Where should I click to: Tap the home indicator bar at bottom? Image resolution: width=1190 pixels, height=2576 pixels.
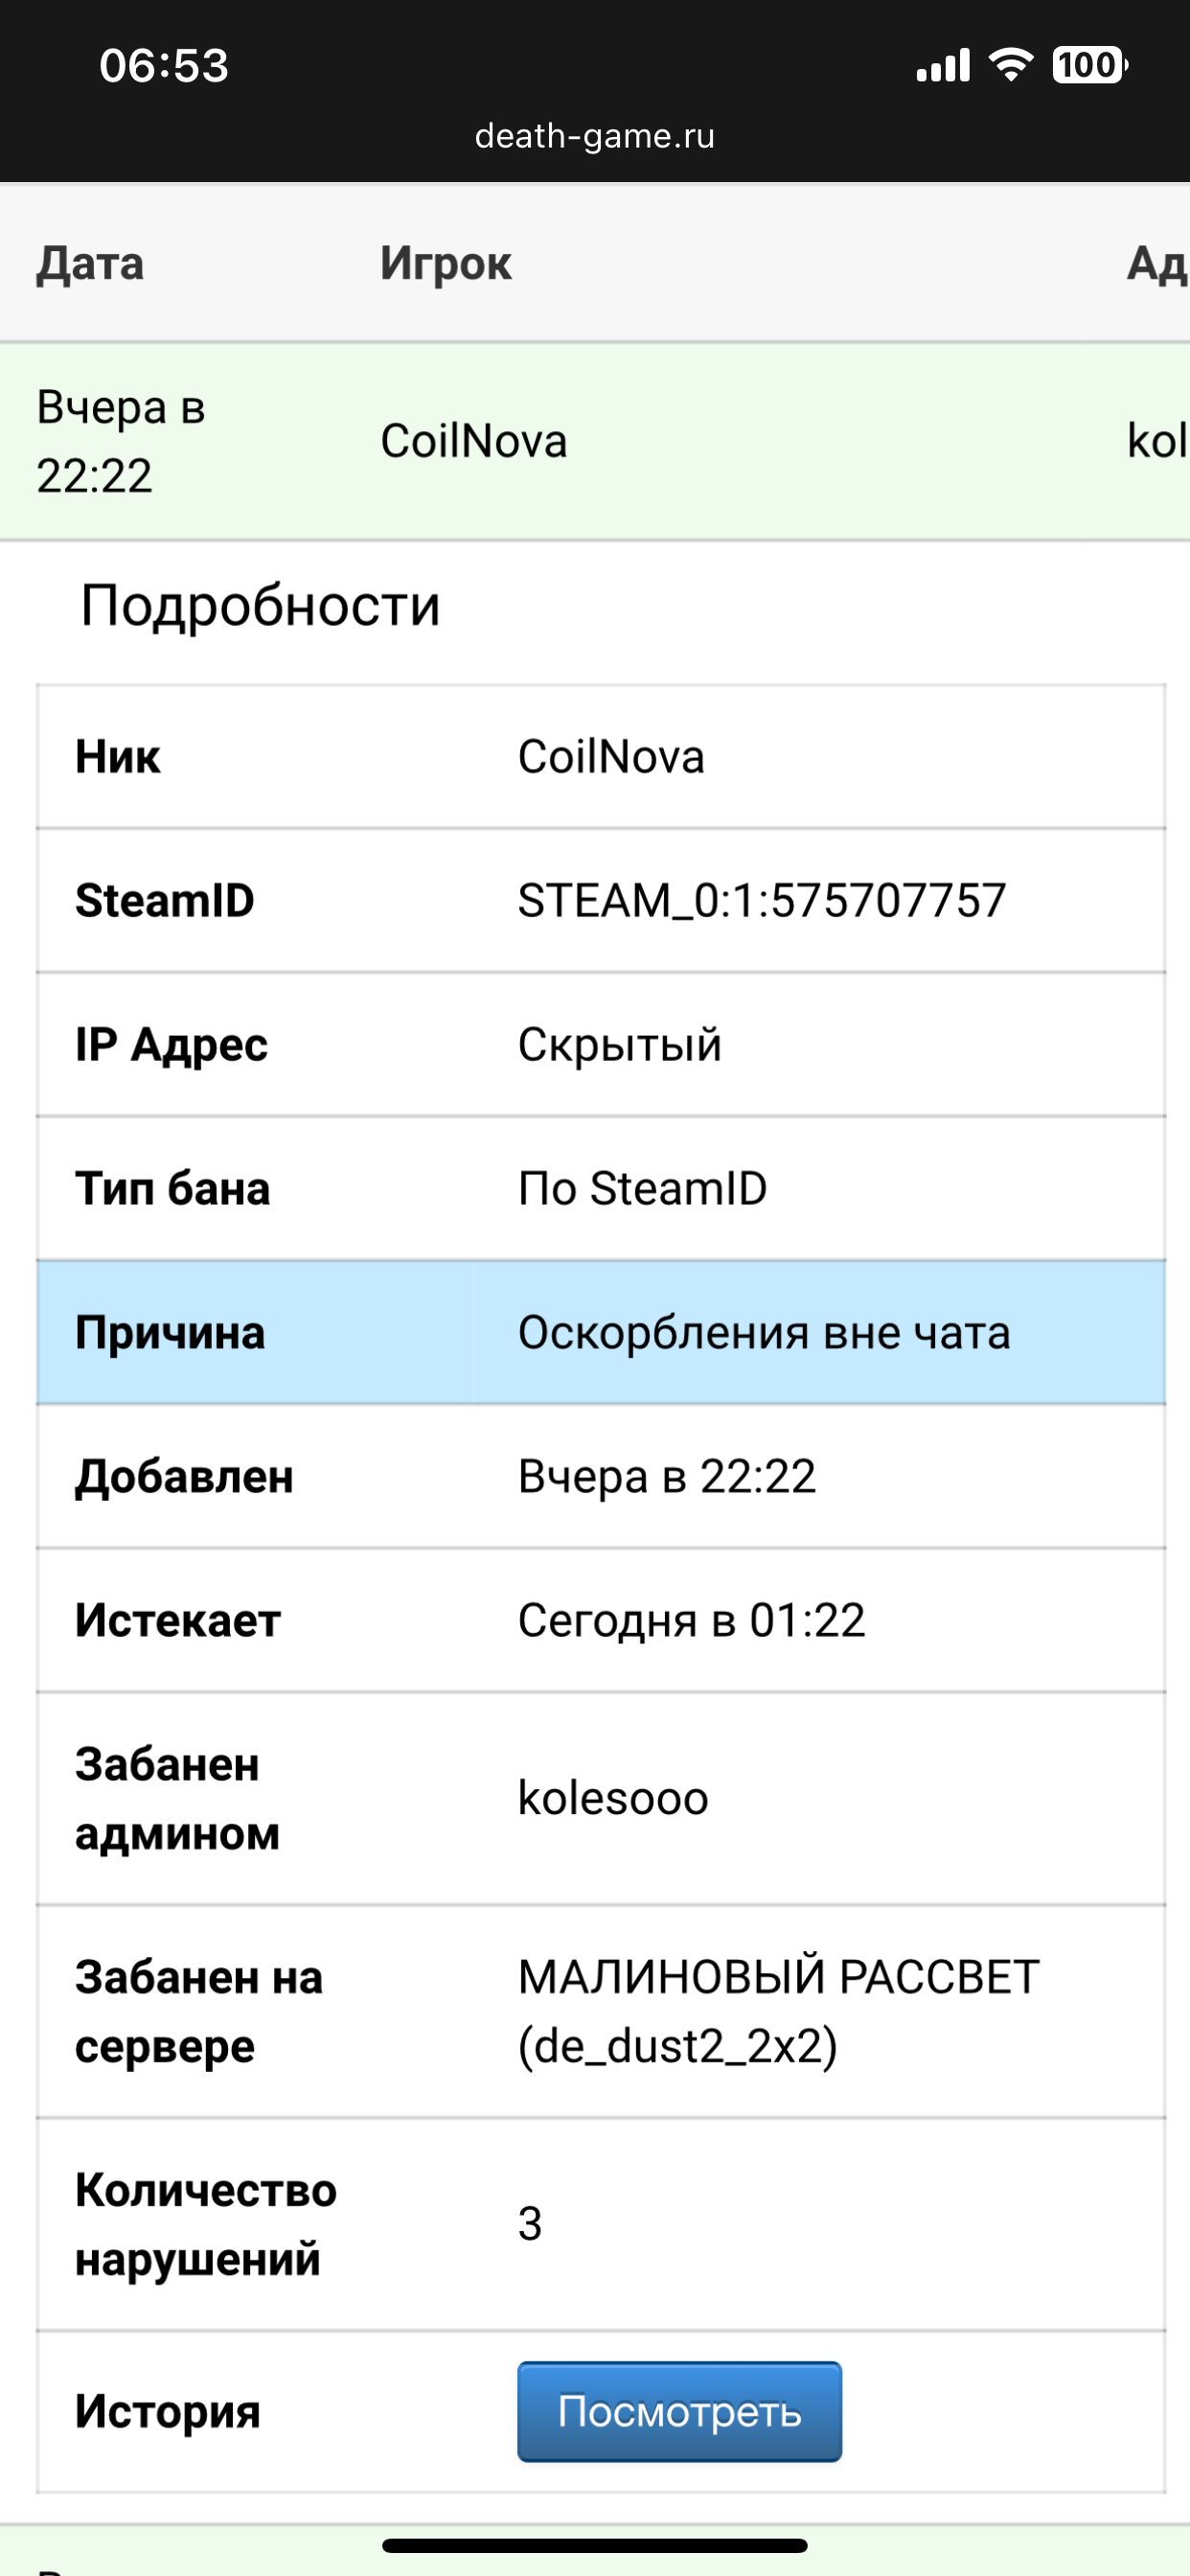point(595,2545)
